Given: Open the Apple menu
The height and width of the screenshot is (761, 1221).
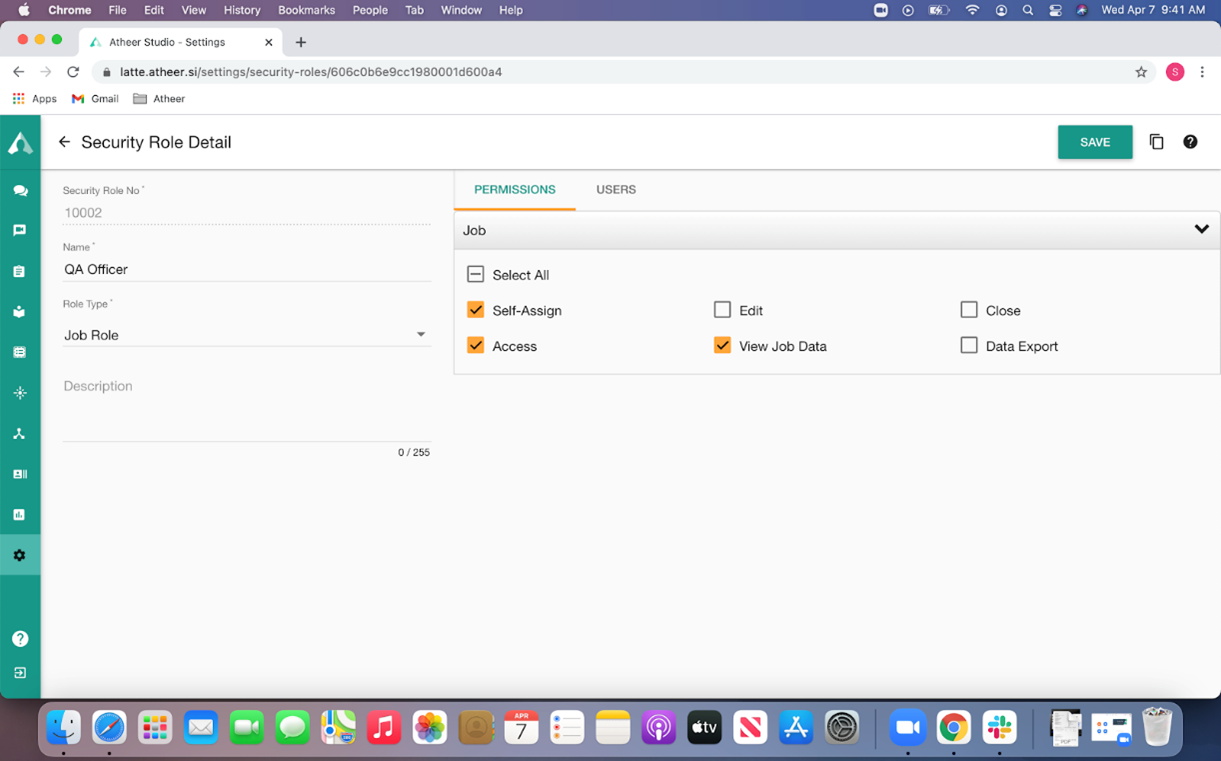Looking at the screenshot, I should 24,10.
